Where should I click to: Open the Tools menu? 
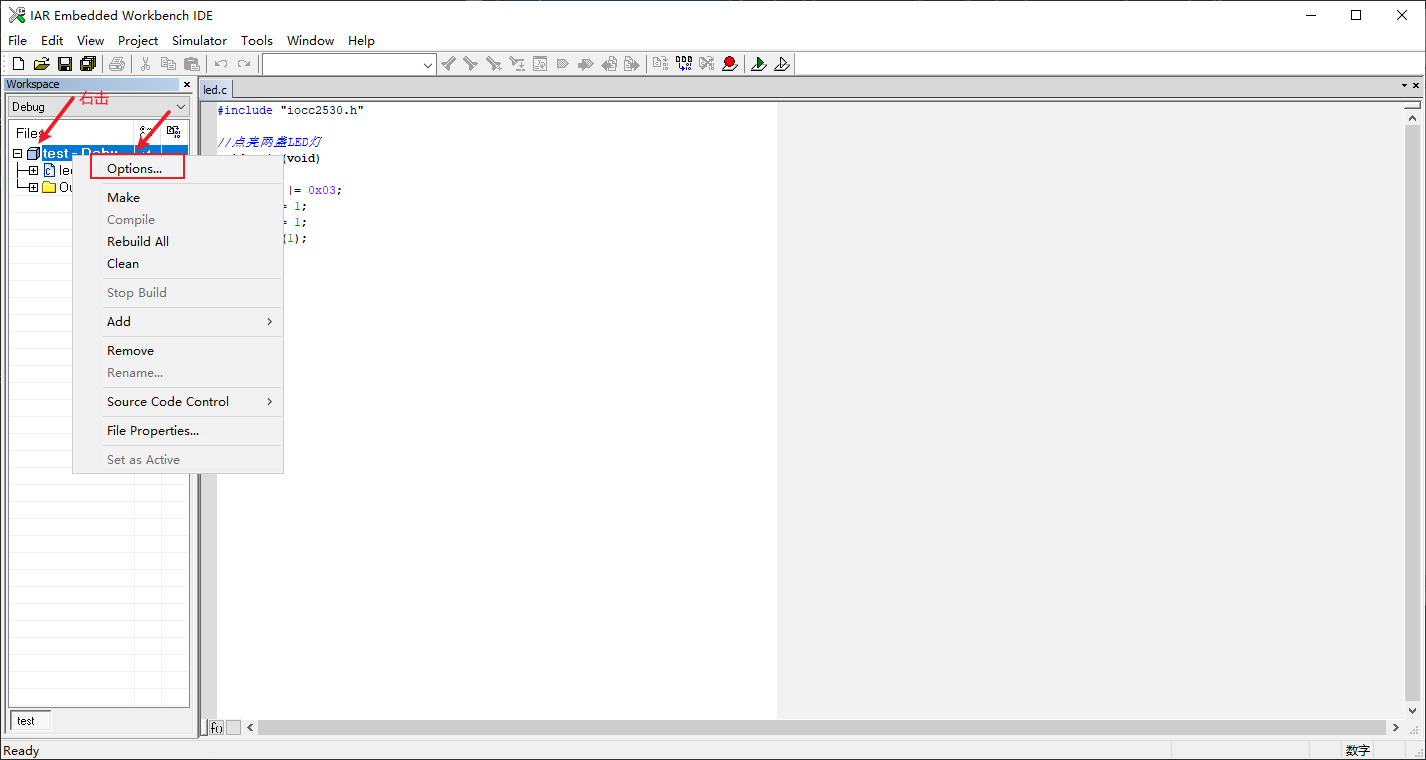coord(257,41)
